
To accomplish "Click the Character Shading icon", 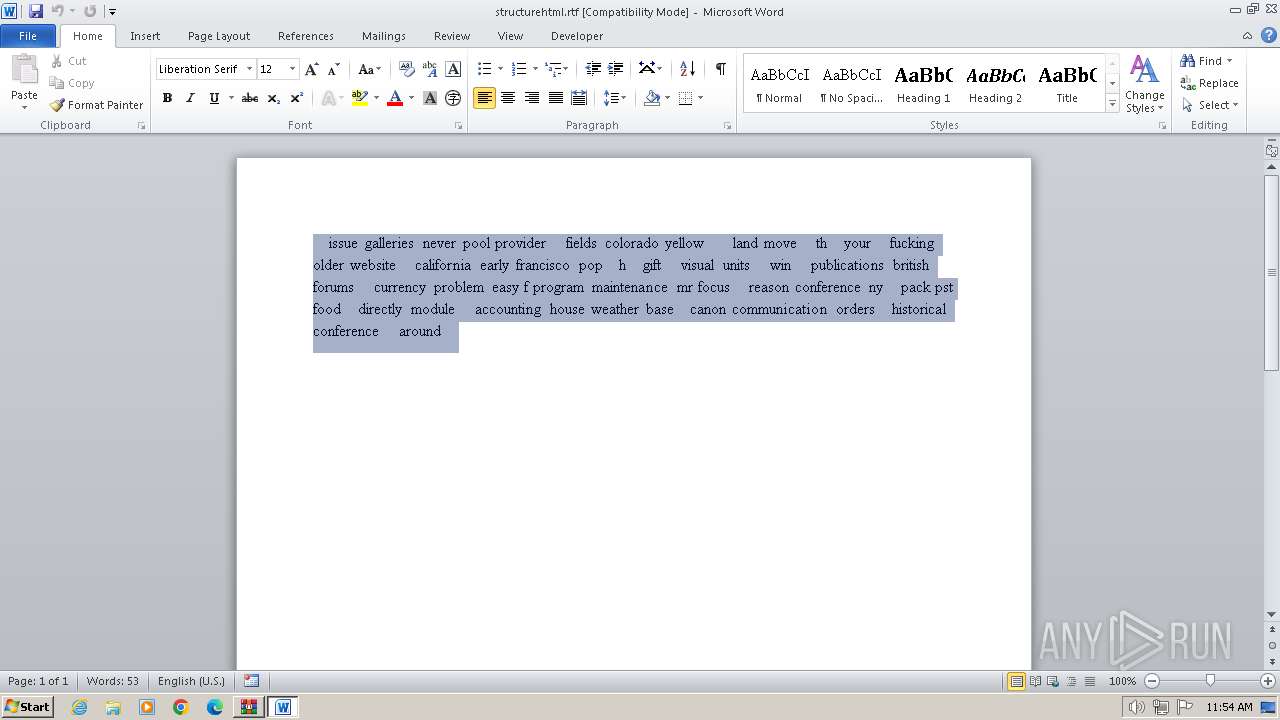I will (x=430, y=98).
